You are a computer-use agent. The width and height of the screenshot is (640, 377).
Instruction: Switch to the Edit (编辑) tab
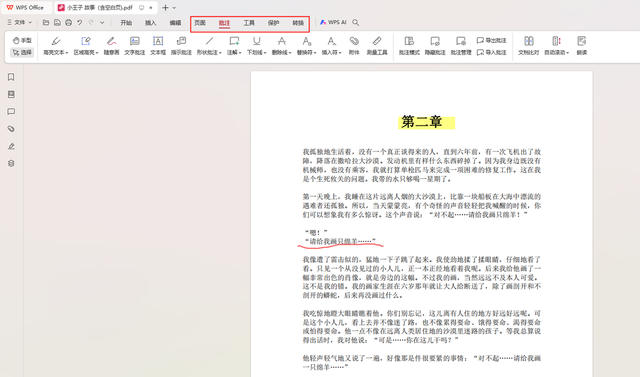[x=175, y=23]
